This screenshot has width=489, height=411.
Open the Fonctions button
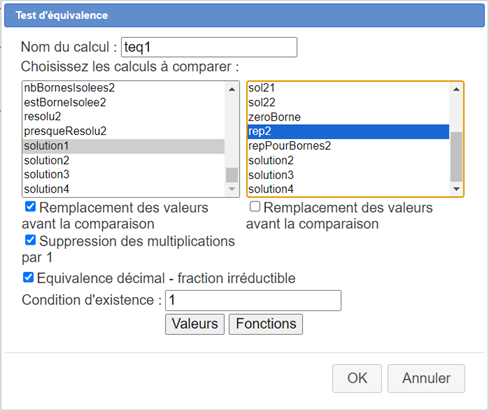click(266, 324)
